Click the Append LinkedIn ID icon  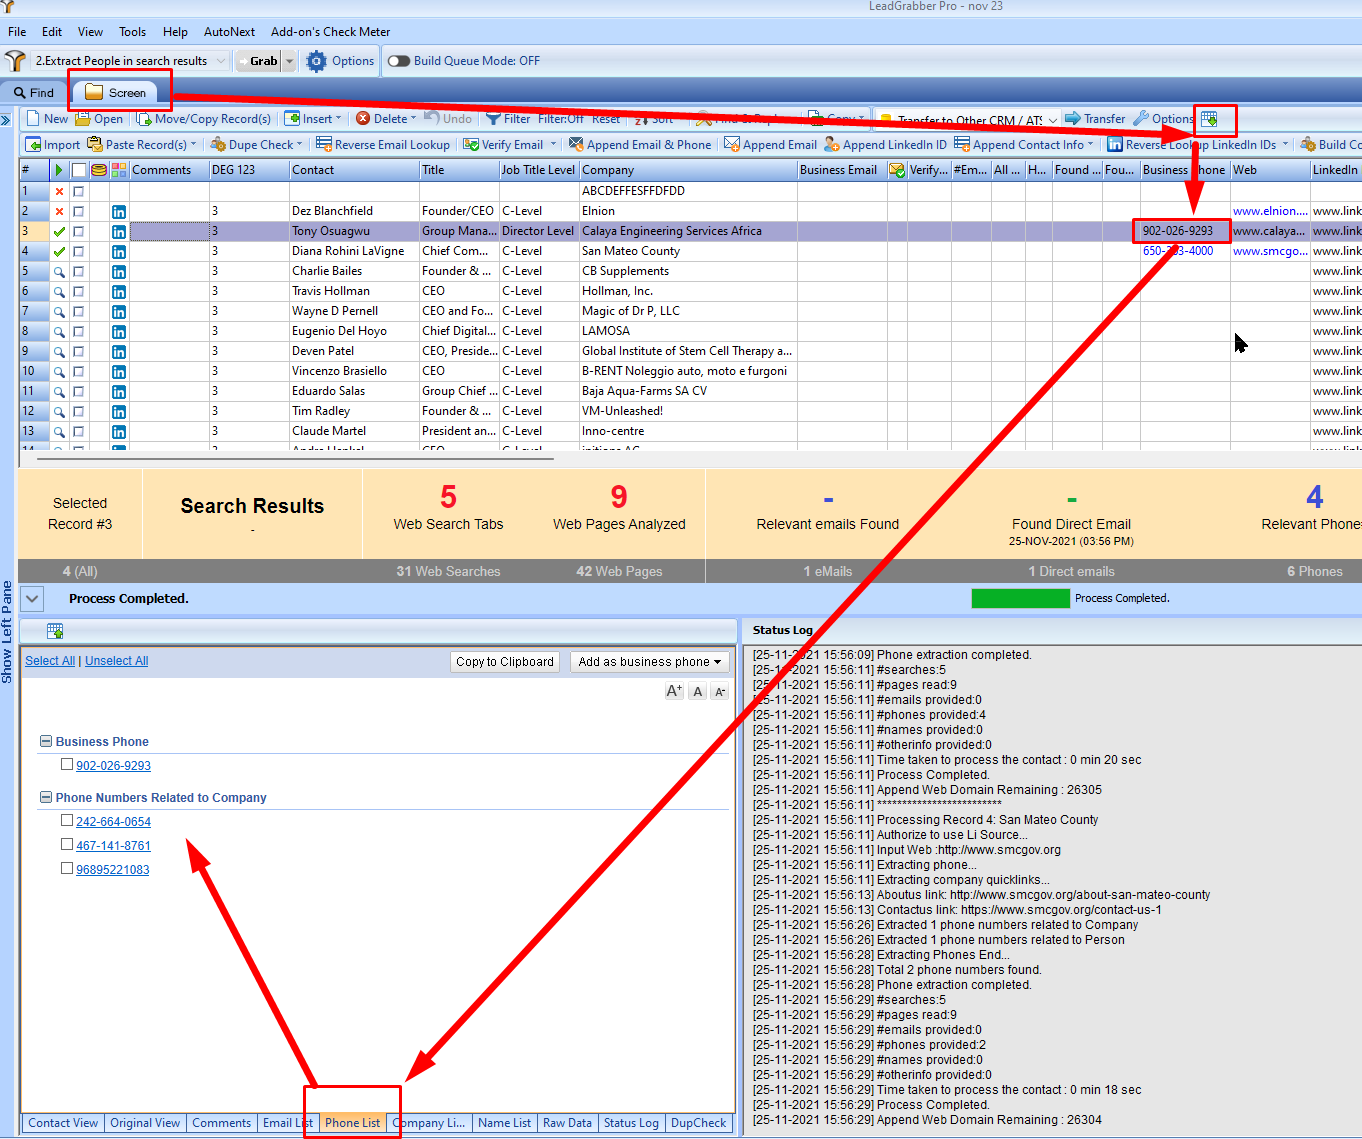coord(832,145)
